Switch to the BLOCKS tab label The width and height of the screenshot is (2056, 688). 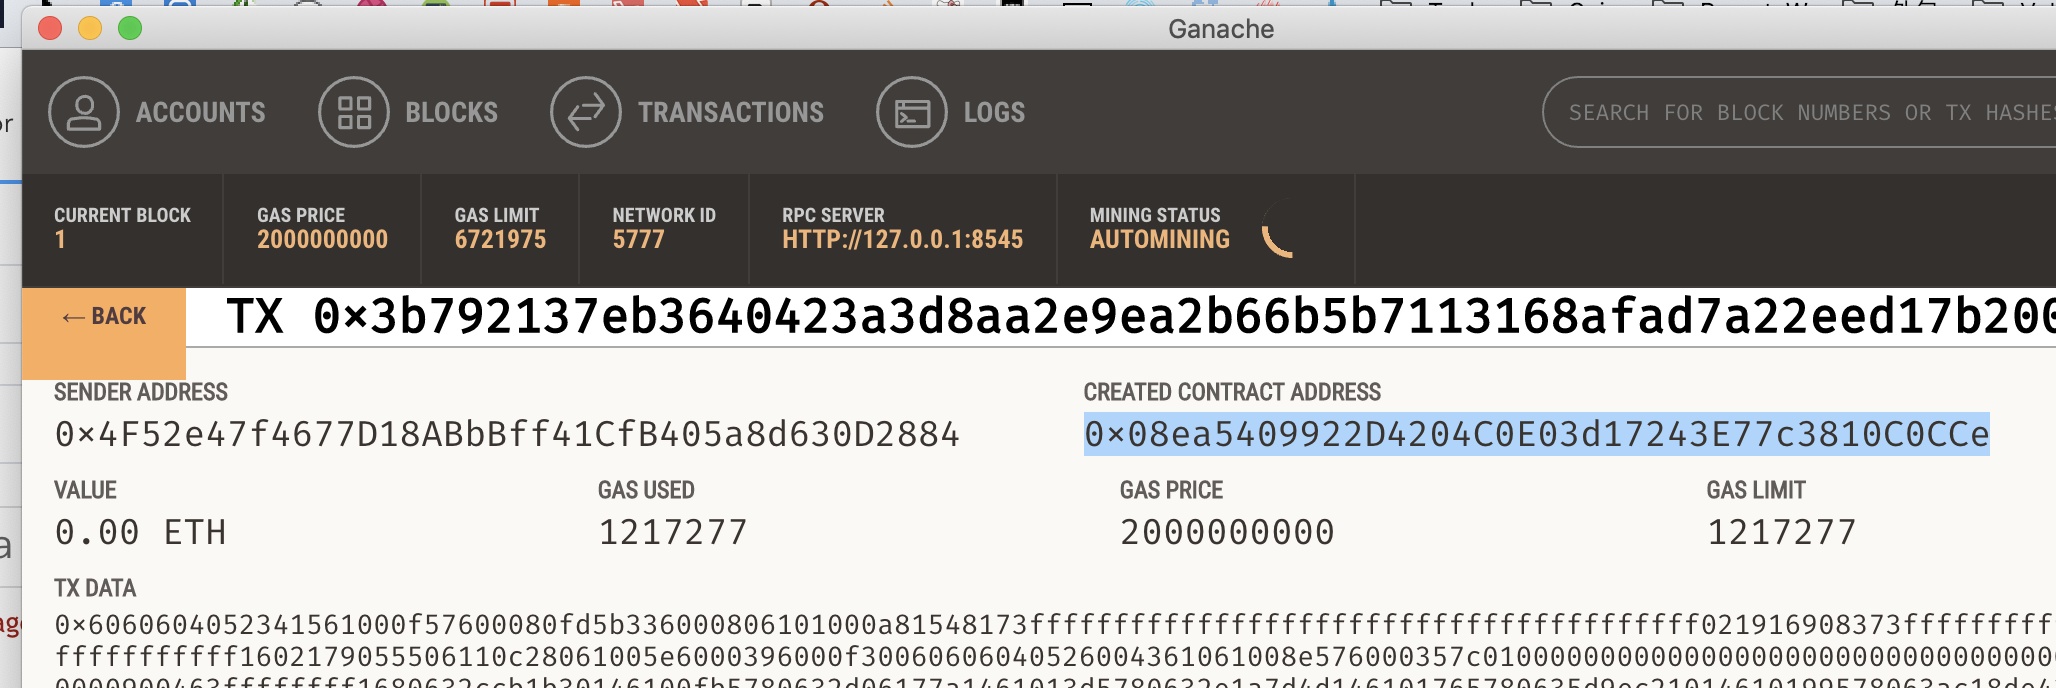pos(452,112)
